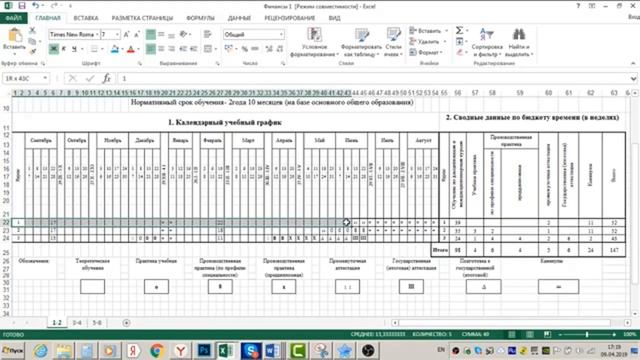Viewport: 640px width, 360px height.
Task: Toggle underline formatting
Action: coord(74,49)
